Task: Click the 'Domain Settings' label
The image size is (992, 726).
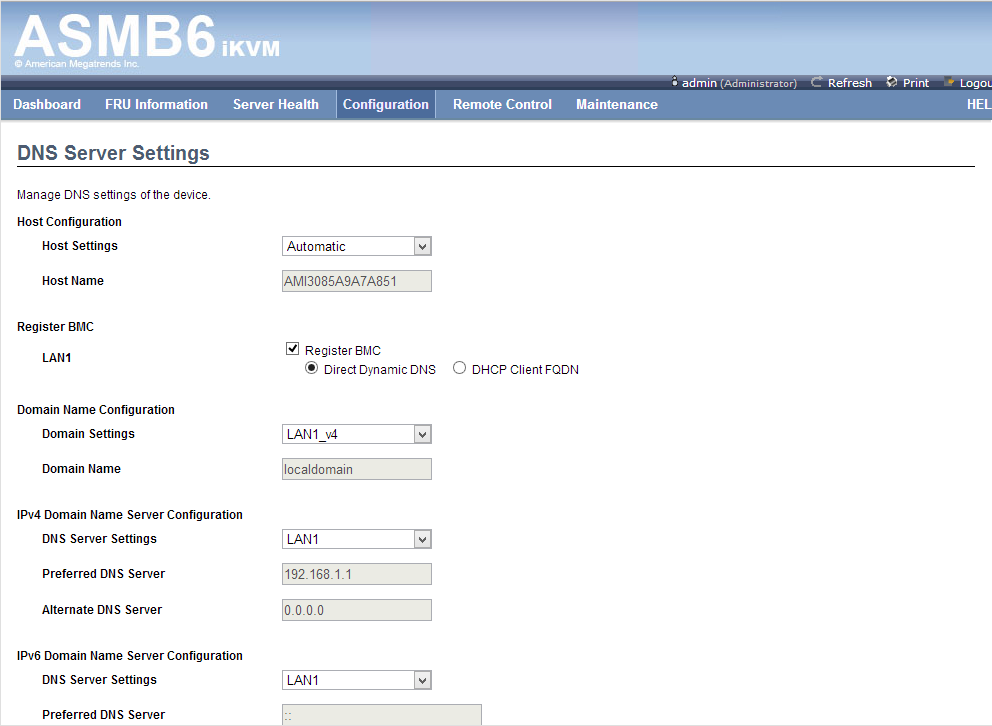Action: (x=88, y=434)
